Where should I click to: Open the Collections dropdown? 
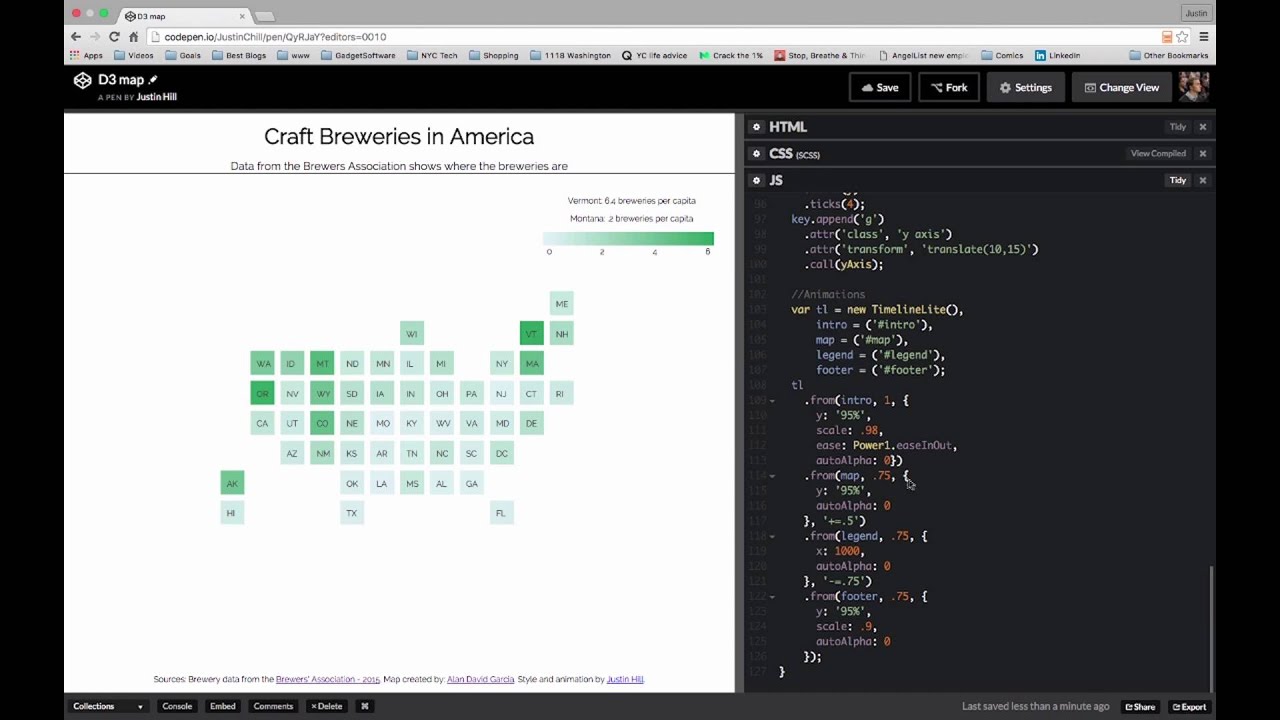pyautogui.click(x=108, y=706)
